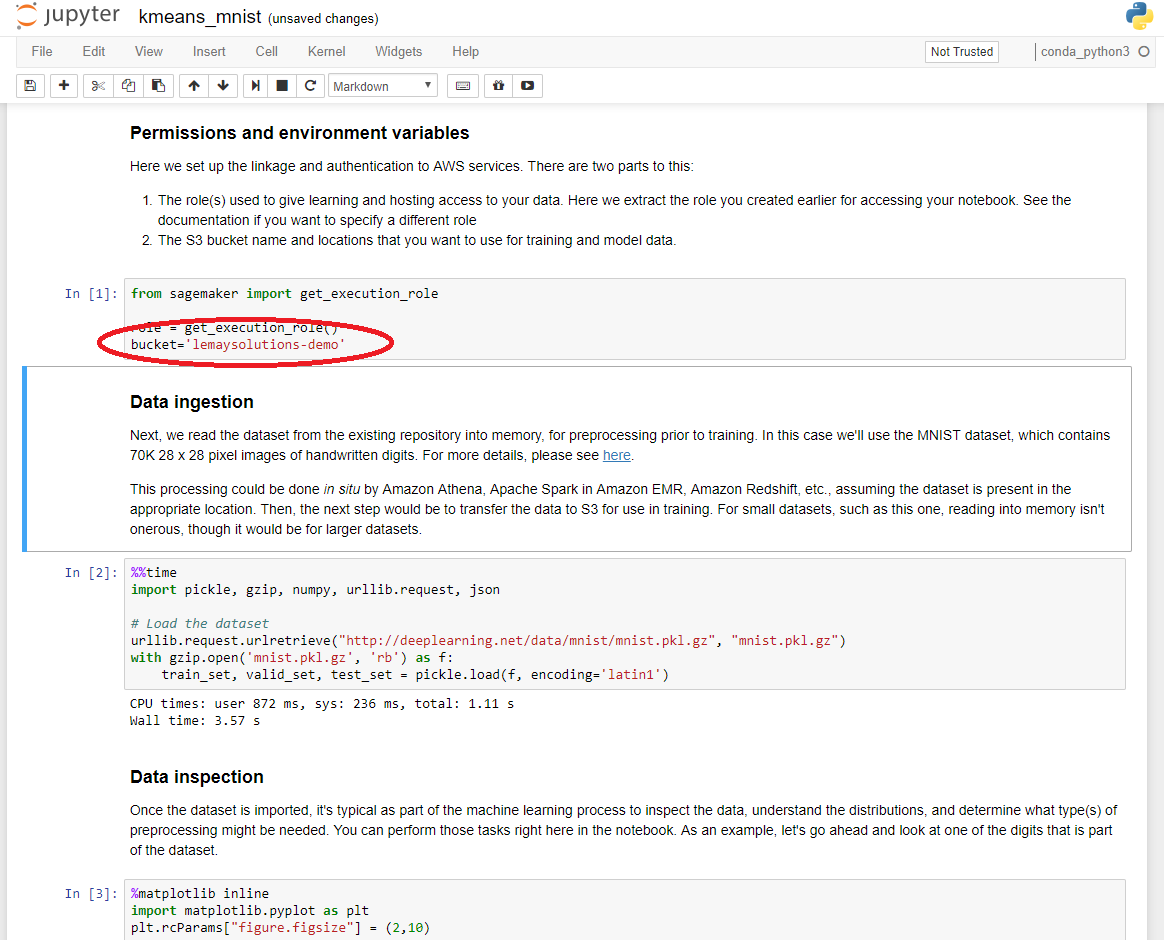
Task: Open the Cell menu
Action: tap(266, 52)
